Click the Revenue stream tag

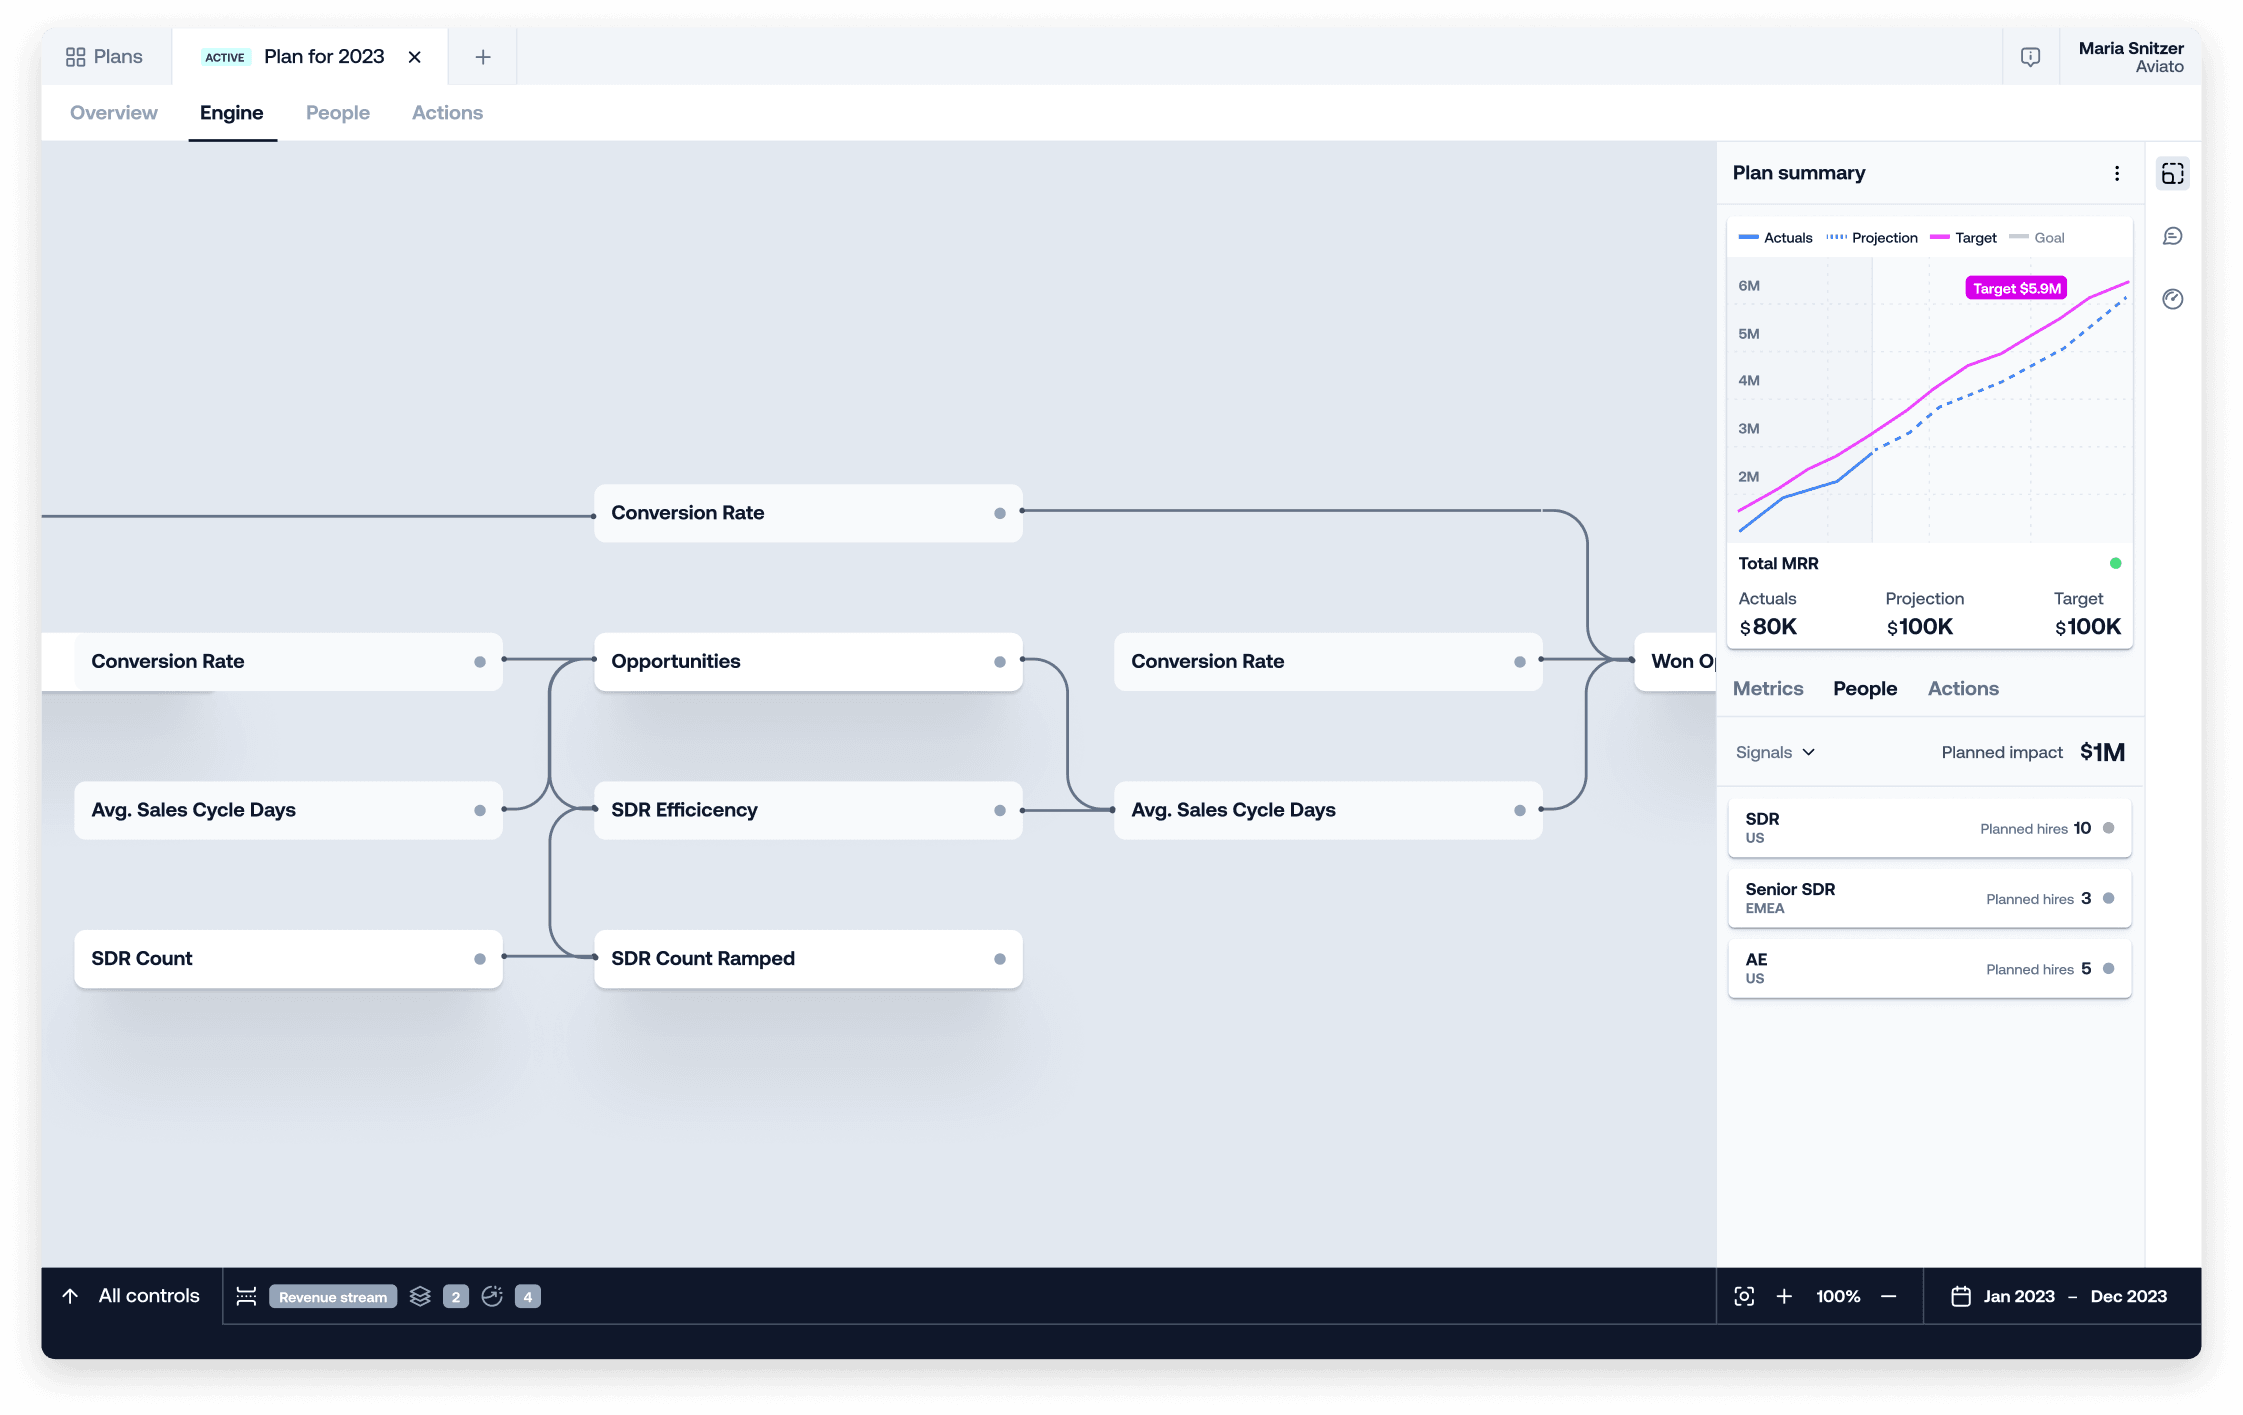click(x=333, y=1297)
